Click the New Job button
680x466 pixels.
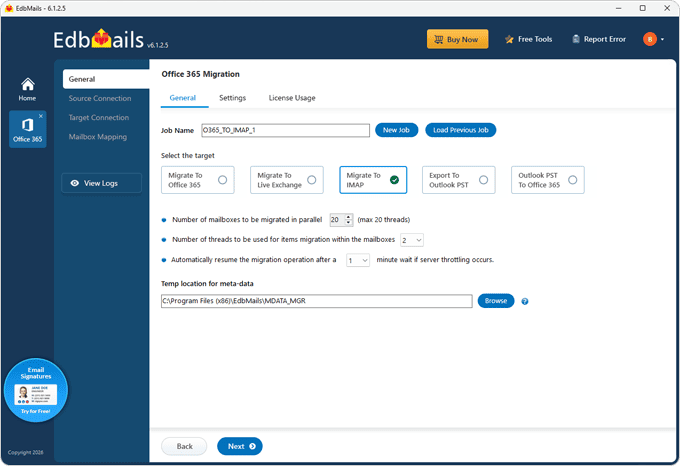point(396,130)
